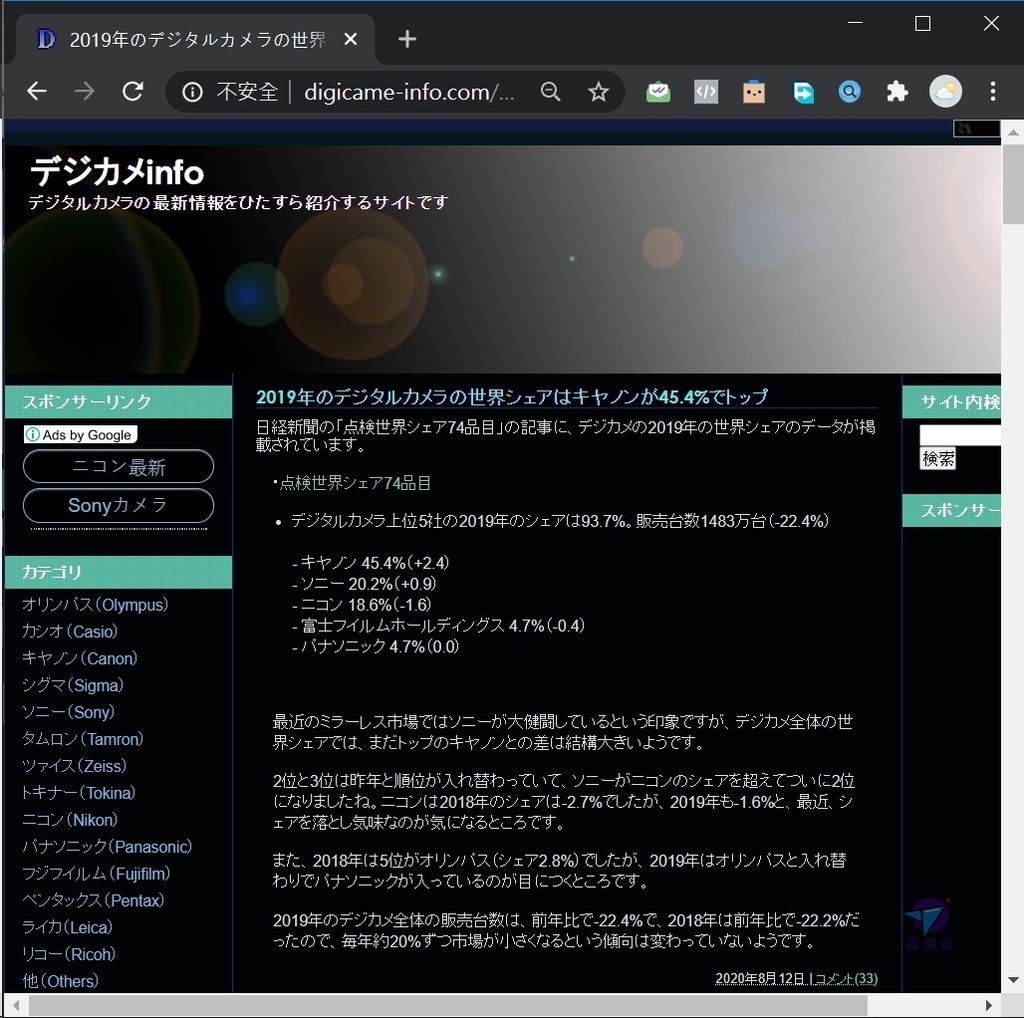Open the blue search extension icon
The width and height of the screenshot is (1024, 1018).
(849, 91)
